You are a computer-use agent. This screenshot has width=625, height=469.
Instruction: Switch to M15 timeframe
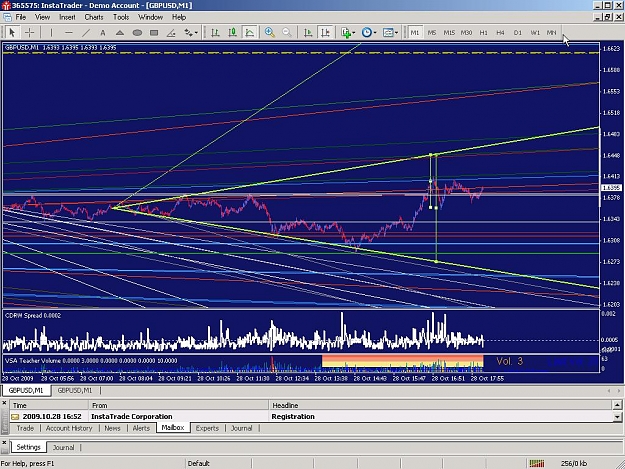[x=449, y=32]
